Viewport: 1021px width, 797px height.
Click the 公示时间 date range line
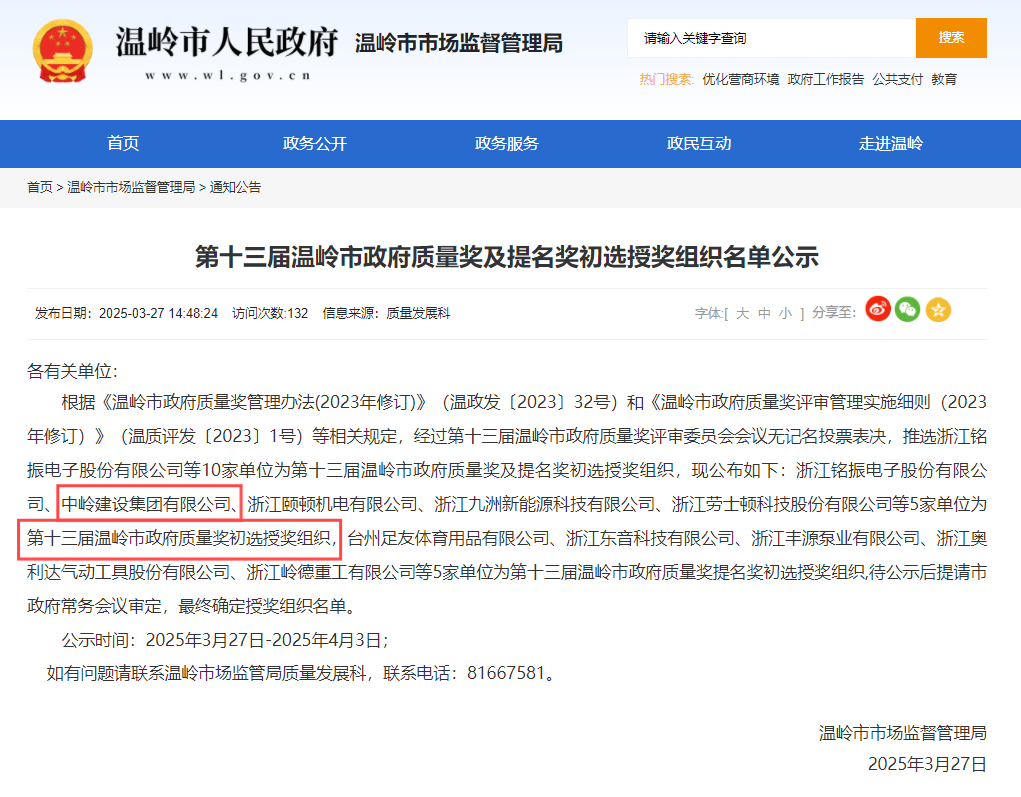(225, 640)
